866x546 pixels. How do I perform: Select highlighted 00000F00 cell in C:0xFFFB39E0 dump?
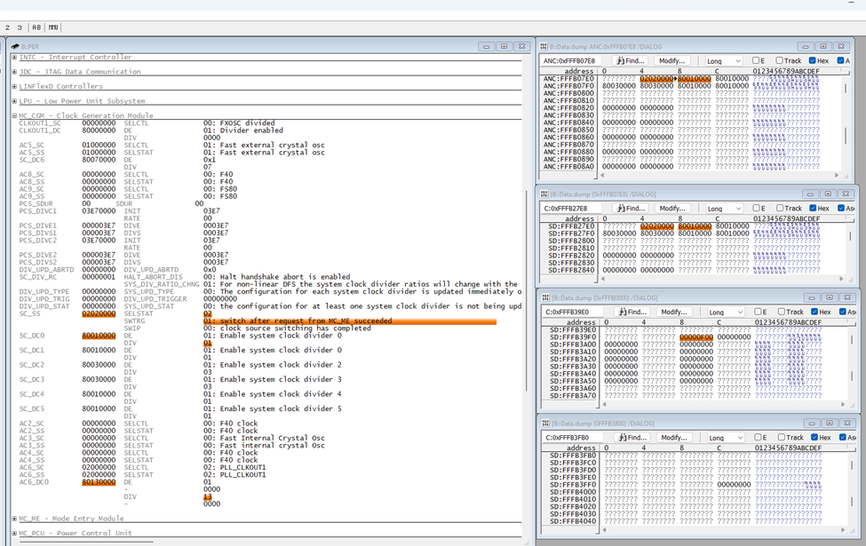click(696, 337)
